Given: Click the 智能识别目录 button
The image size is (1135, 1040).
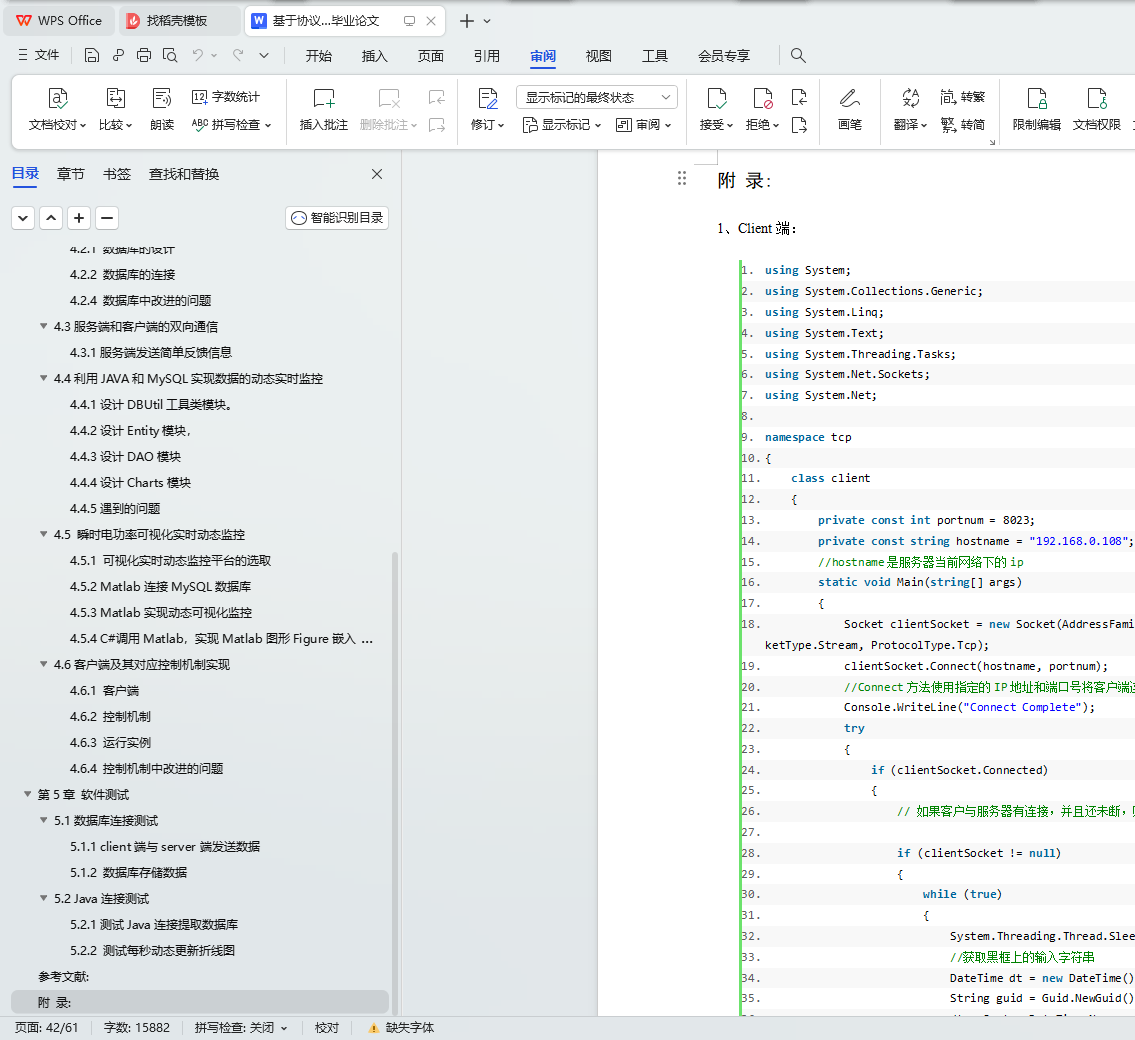Looking at the screenshot, I should tap(337, 218).
